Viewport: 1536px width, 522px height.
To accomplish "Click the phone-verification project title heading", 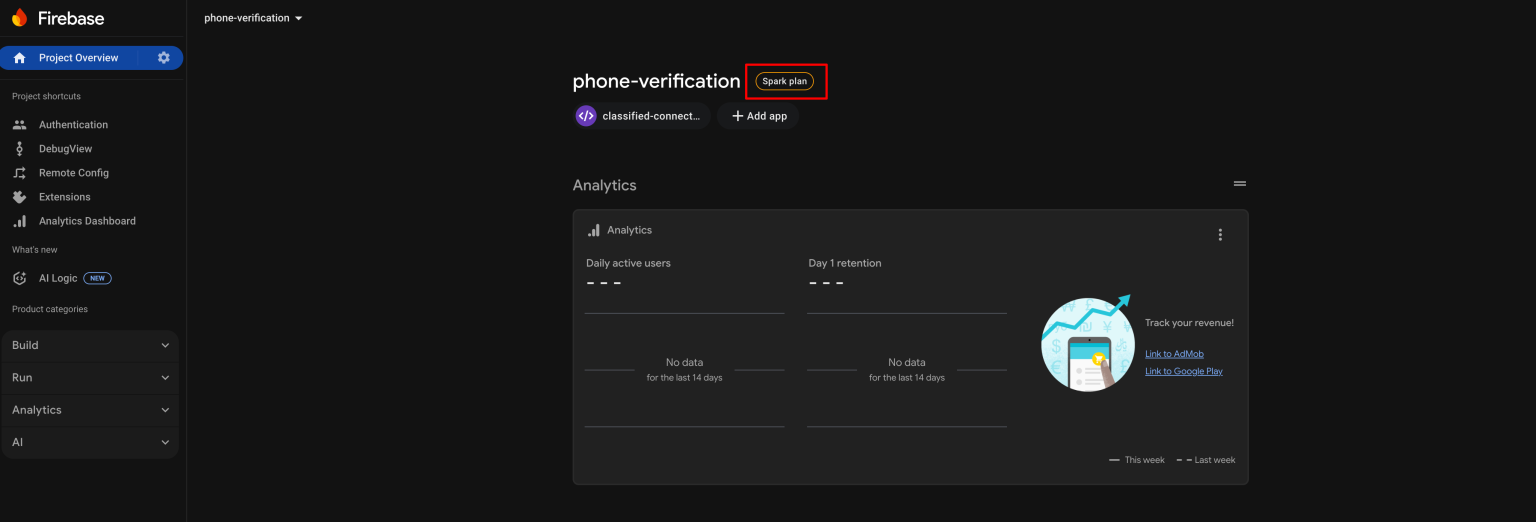I will click(x=657, y=81).
